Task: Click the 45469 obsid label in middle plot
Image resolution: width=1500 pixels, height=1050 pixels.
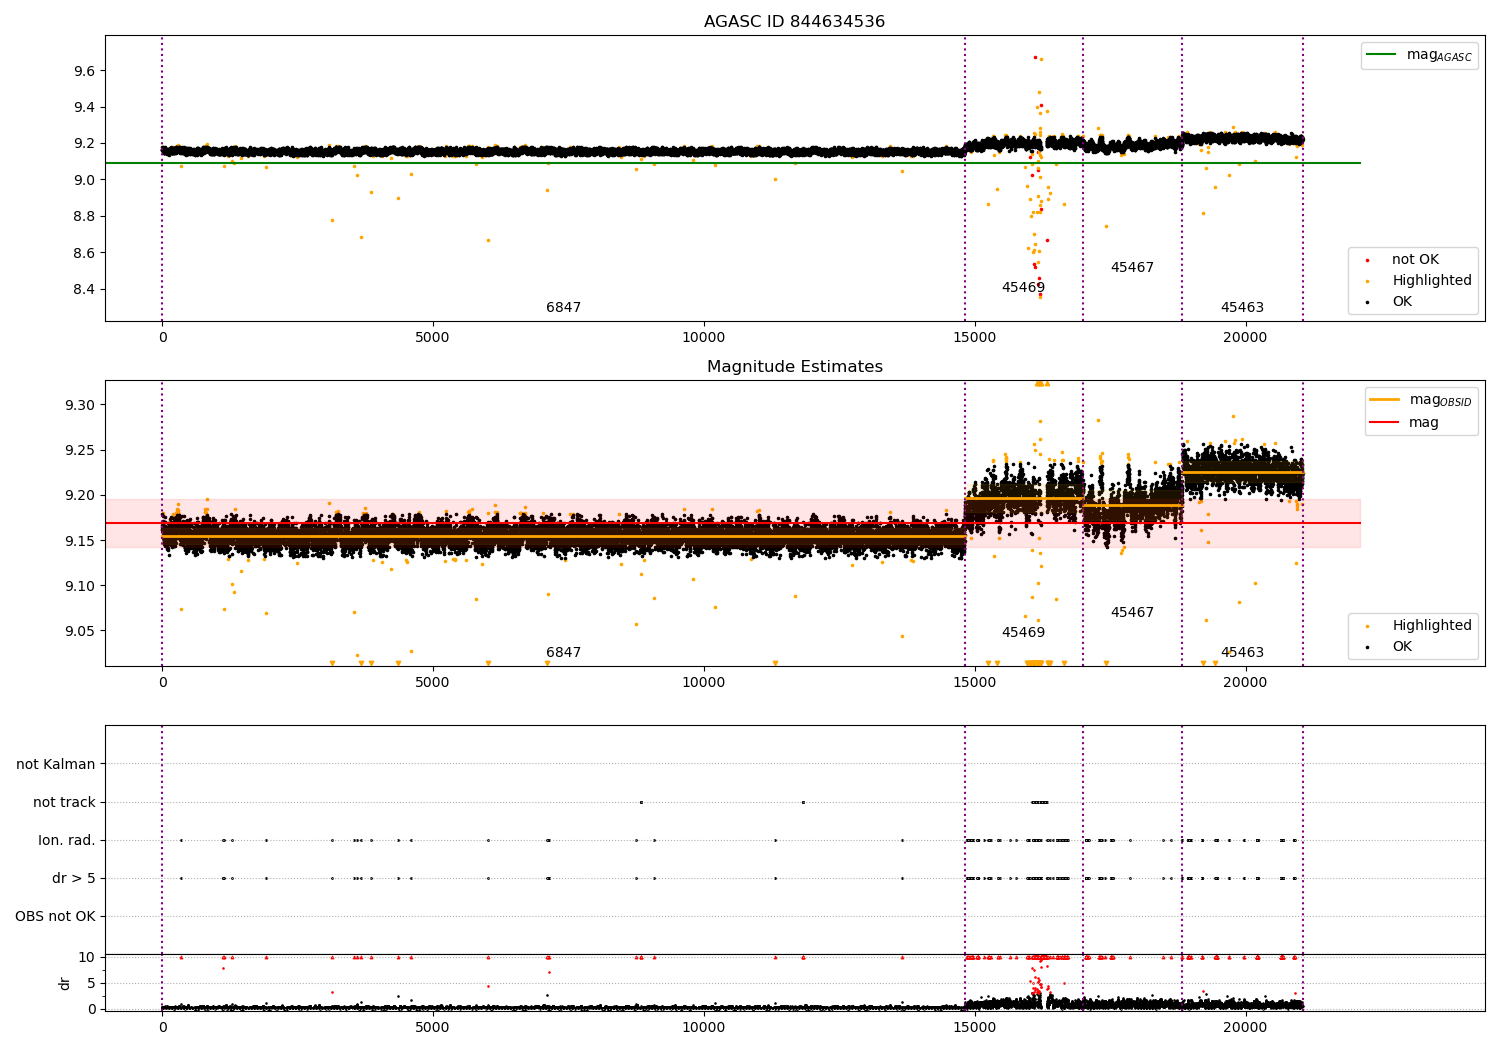Action: pyautogui.click(x=1023, y=633)
